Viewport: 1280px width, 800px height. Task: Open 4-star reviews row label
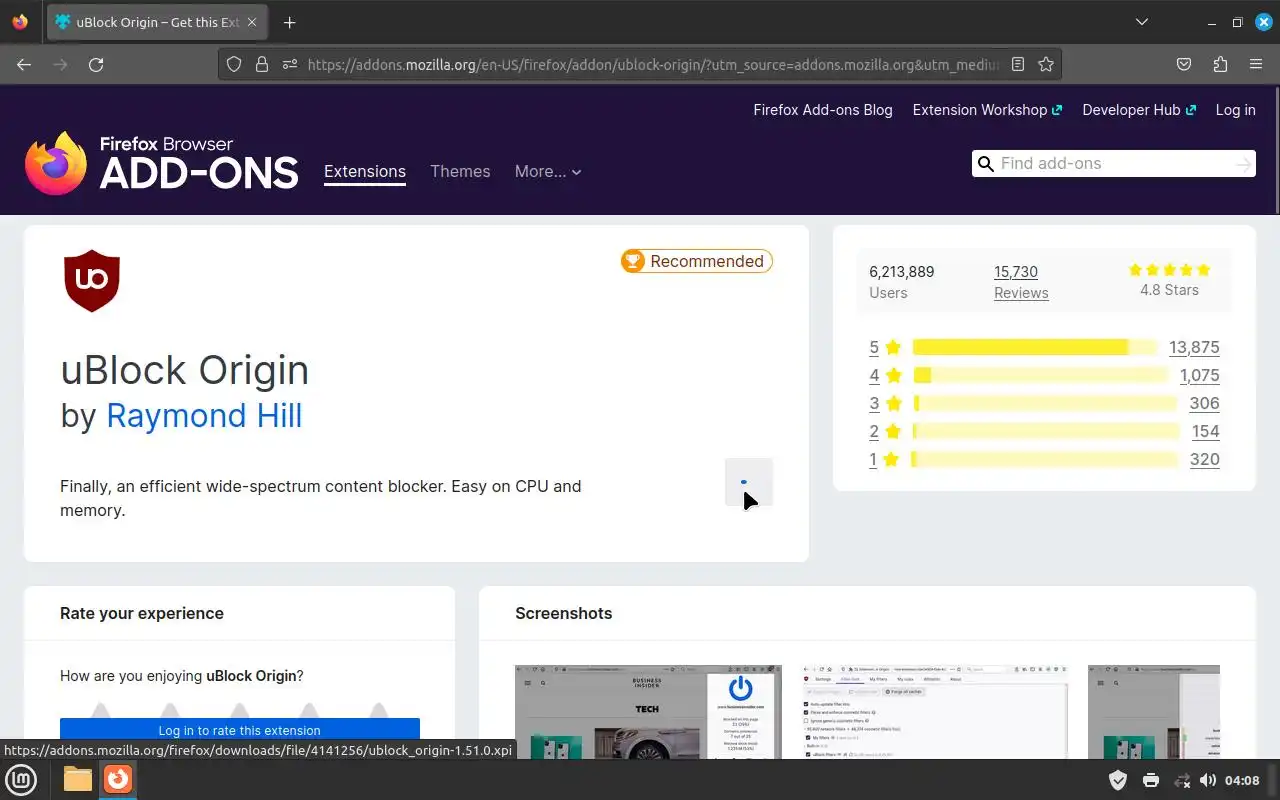click(x=885, y=375)
